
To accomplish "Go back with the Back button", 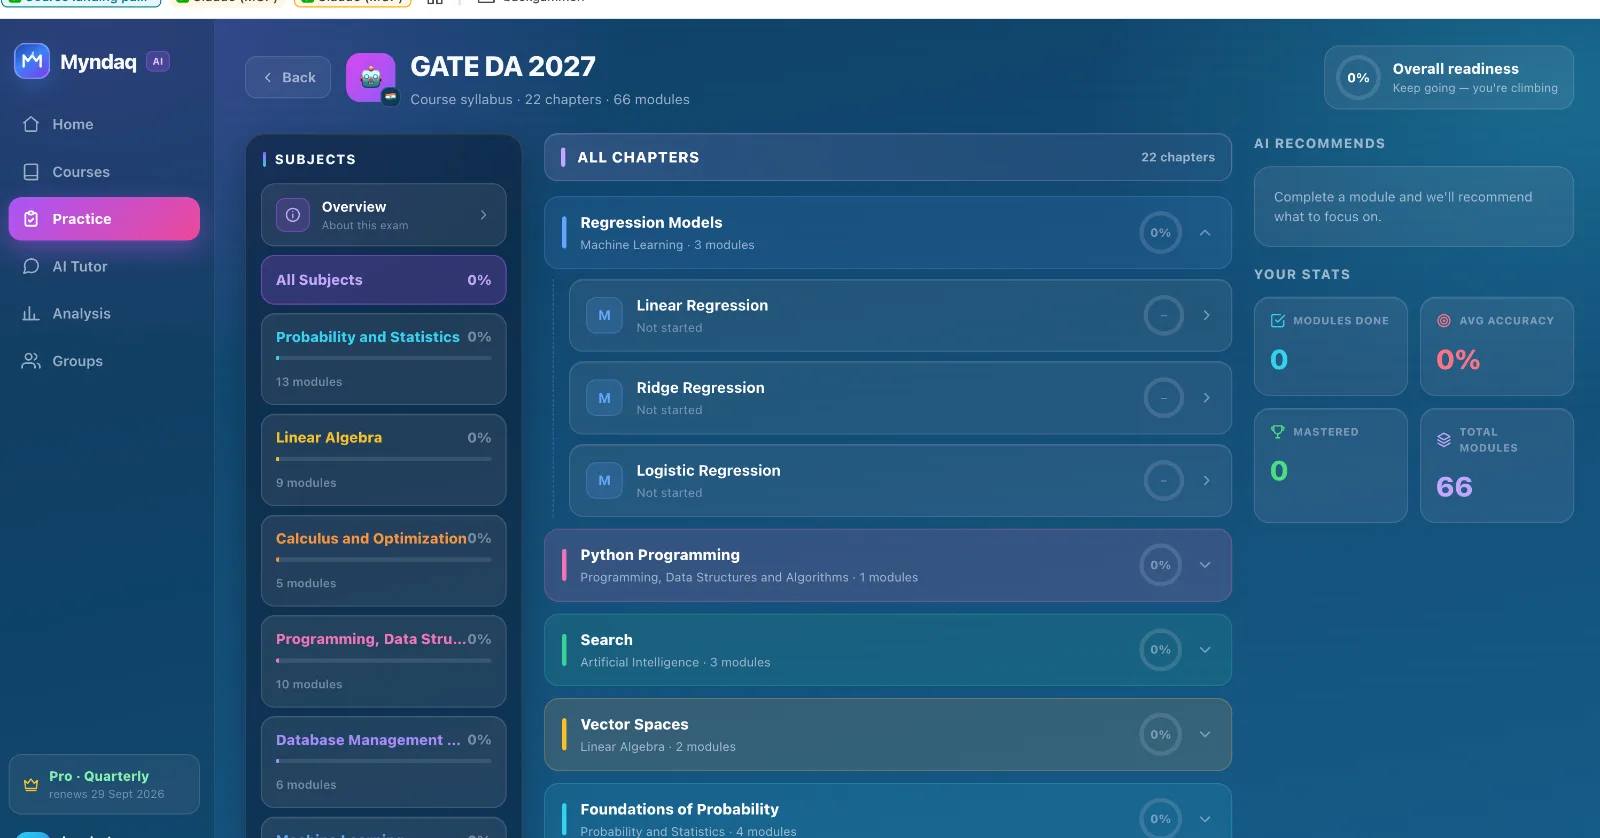I will (x=288, y=77).
